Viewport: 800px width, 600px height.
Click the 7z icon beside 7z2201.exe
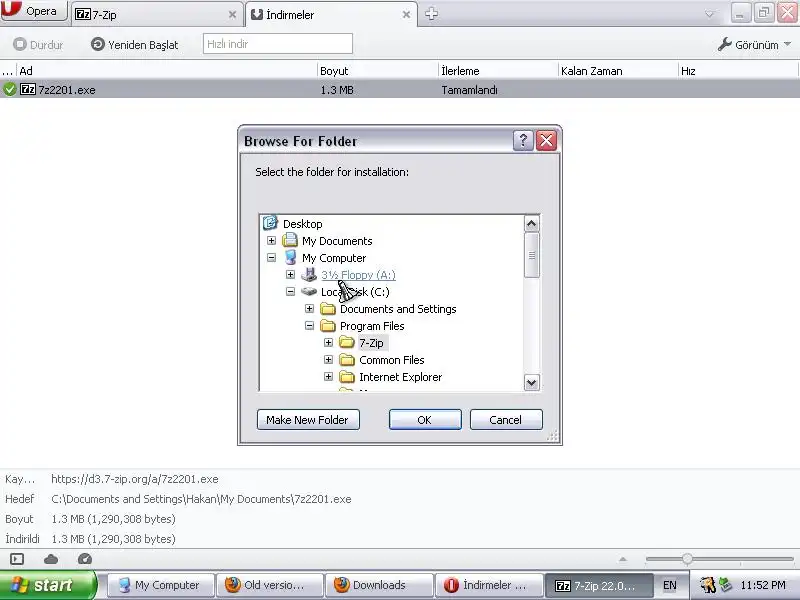[x=28, y=89]
